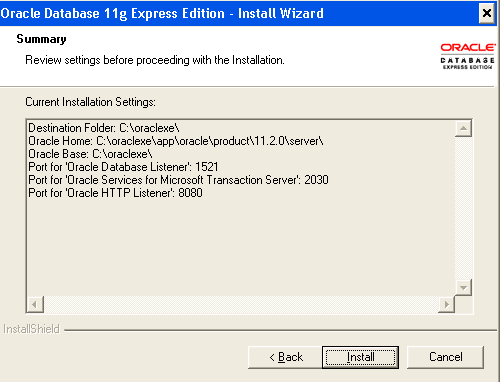This screenshot has height=382, width=501.
Task: Go back using the Back button
Action: pyautogui.click(x=286, y=357)
